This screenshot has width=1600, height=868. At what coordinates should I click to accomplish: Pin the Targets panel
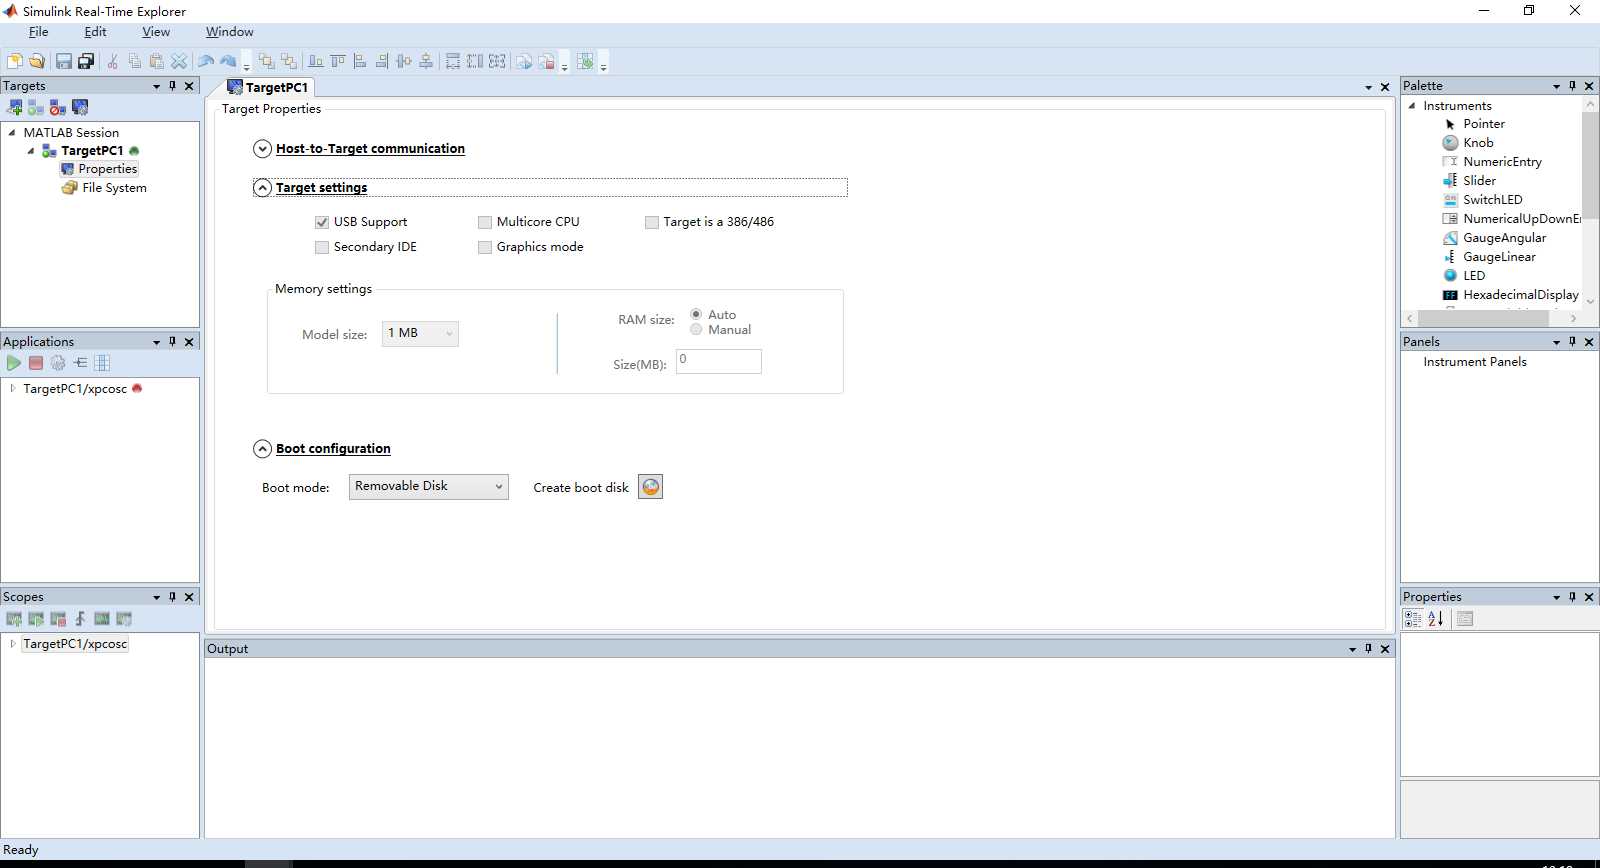(x=172, y=86)
